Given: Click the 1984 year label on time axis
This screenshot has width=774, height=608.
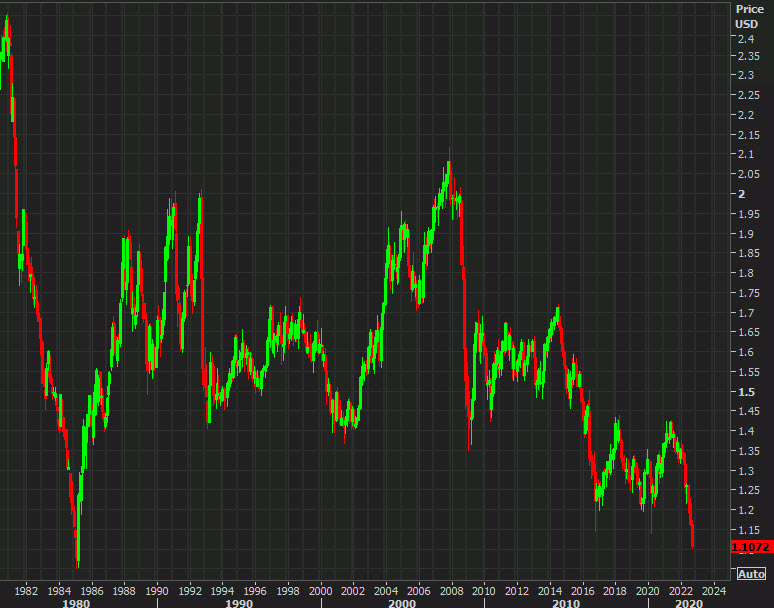Looking at the screenshot, I should (x=59, y=591).
